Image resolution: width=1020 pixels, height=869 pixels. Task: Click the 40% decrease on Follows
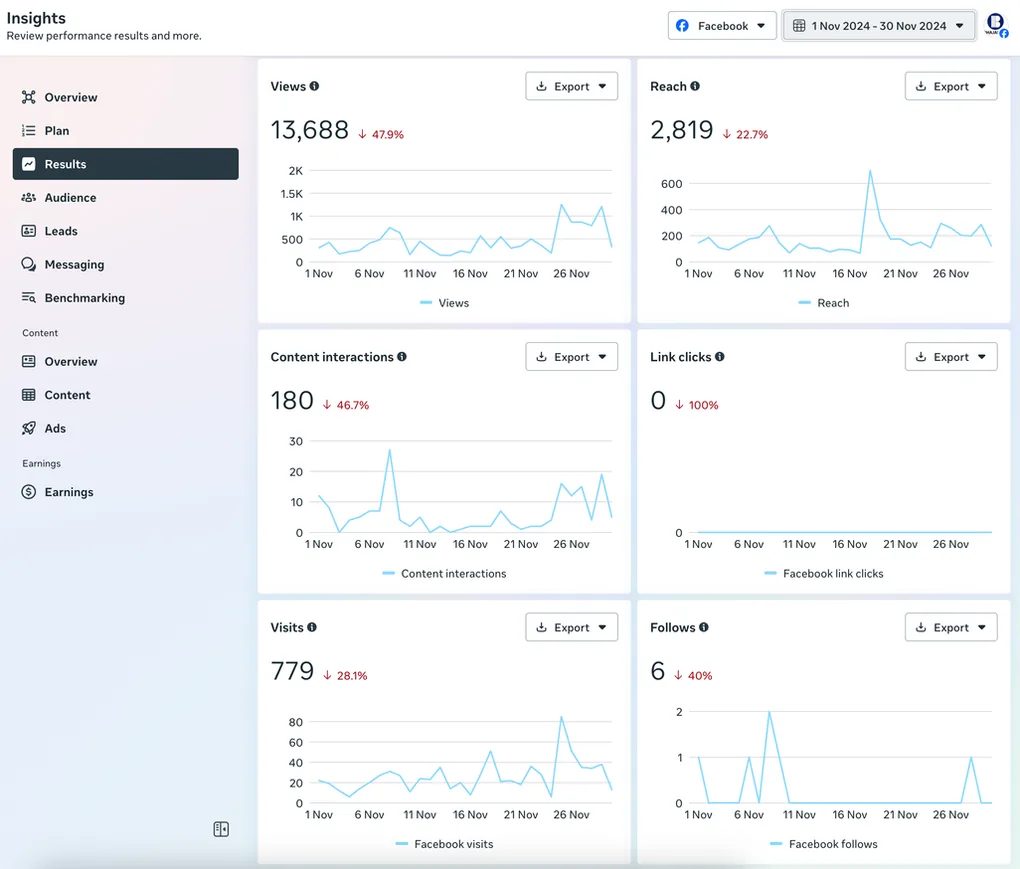693,676
